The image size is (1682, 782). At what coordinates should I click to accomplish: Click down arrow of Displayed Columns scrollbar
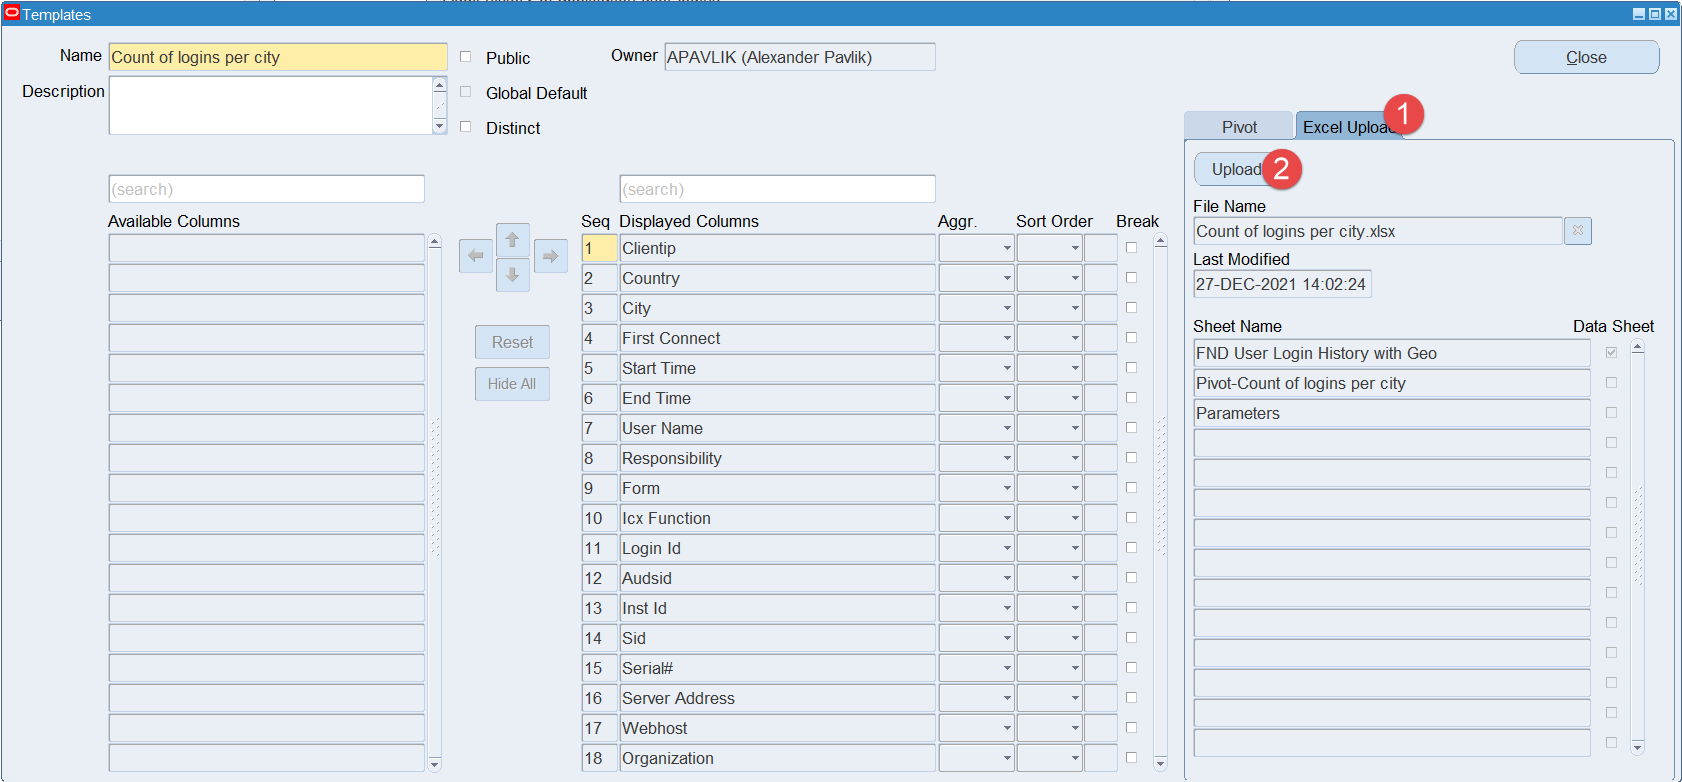pyautogui.click(x=1161, y=764)
